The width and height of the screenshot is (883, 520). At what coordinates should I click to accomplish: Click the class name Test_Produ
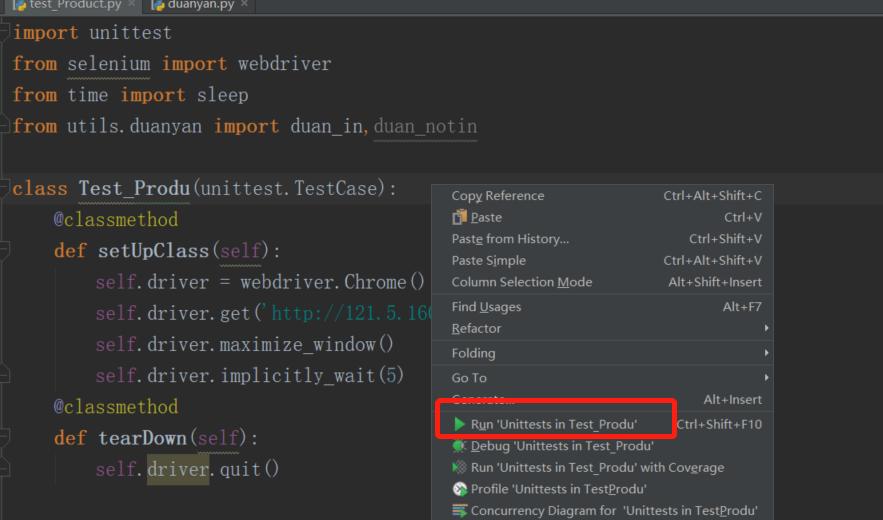point(134,188)
